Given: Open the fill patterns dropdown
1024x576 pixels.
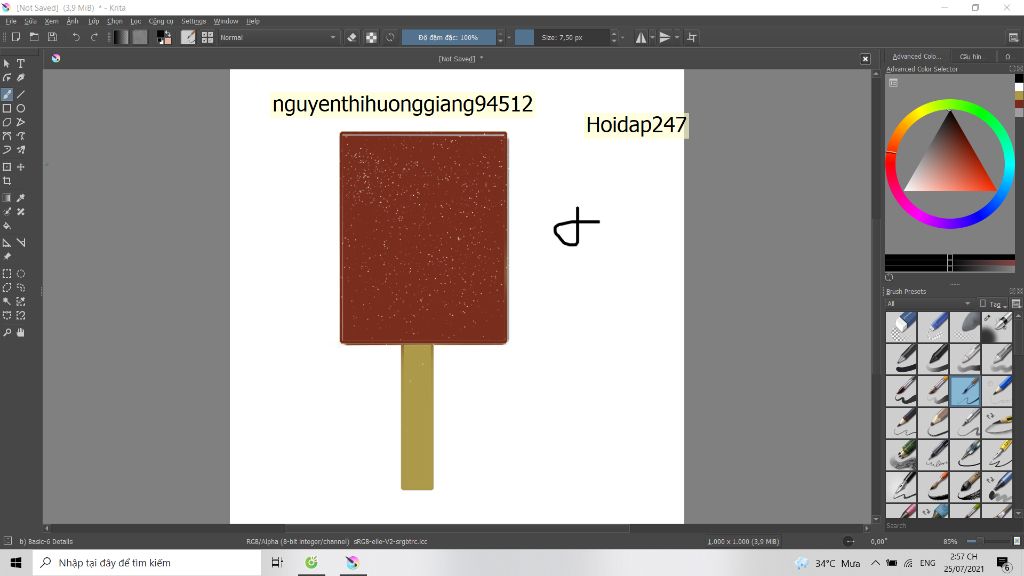Looking at the screenshot, I should click(x=140, y=37).
